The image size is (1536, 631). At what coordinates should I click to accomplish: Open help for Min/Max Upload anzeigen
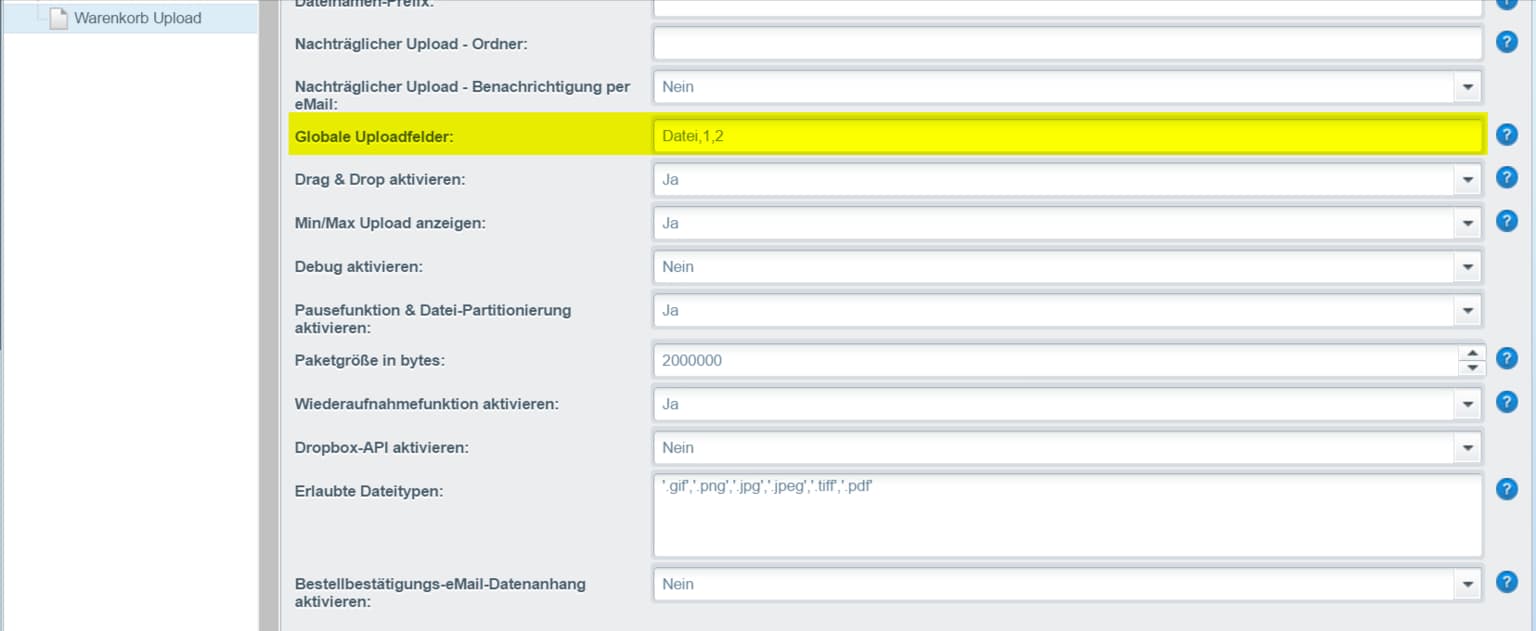point(1506,221)
